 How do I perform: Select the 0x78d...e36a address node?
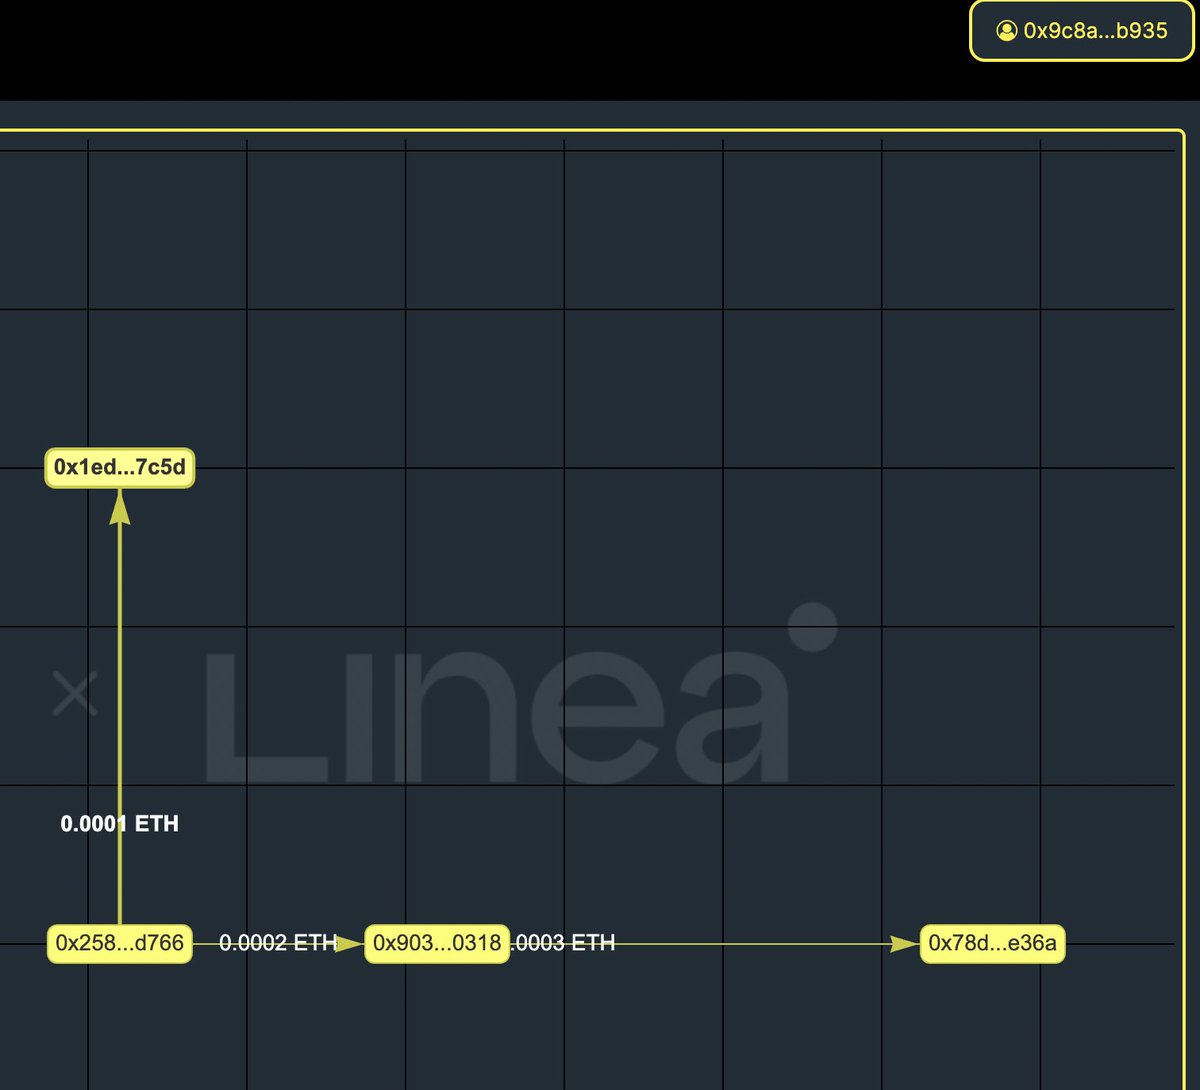(x=992, y=943)
